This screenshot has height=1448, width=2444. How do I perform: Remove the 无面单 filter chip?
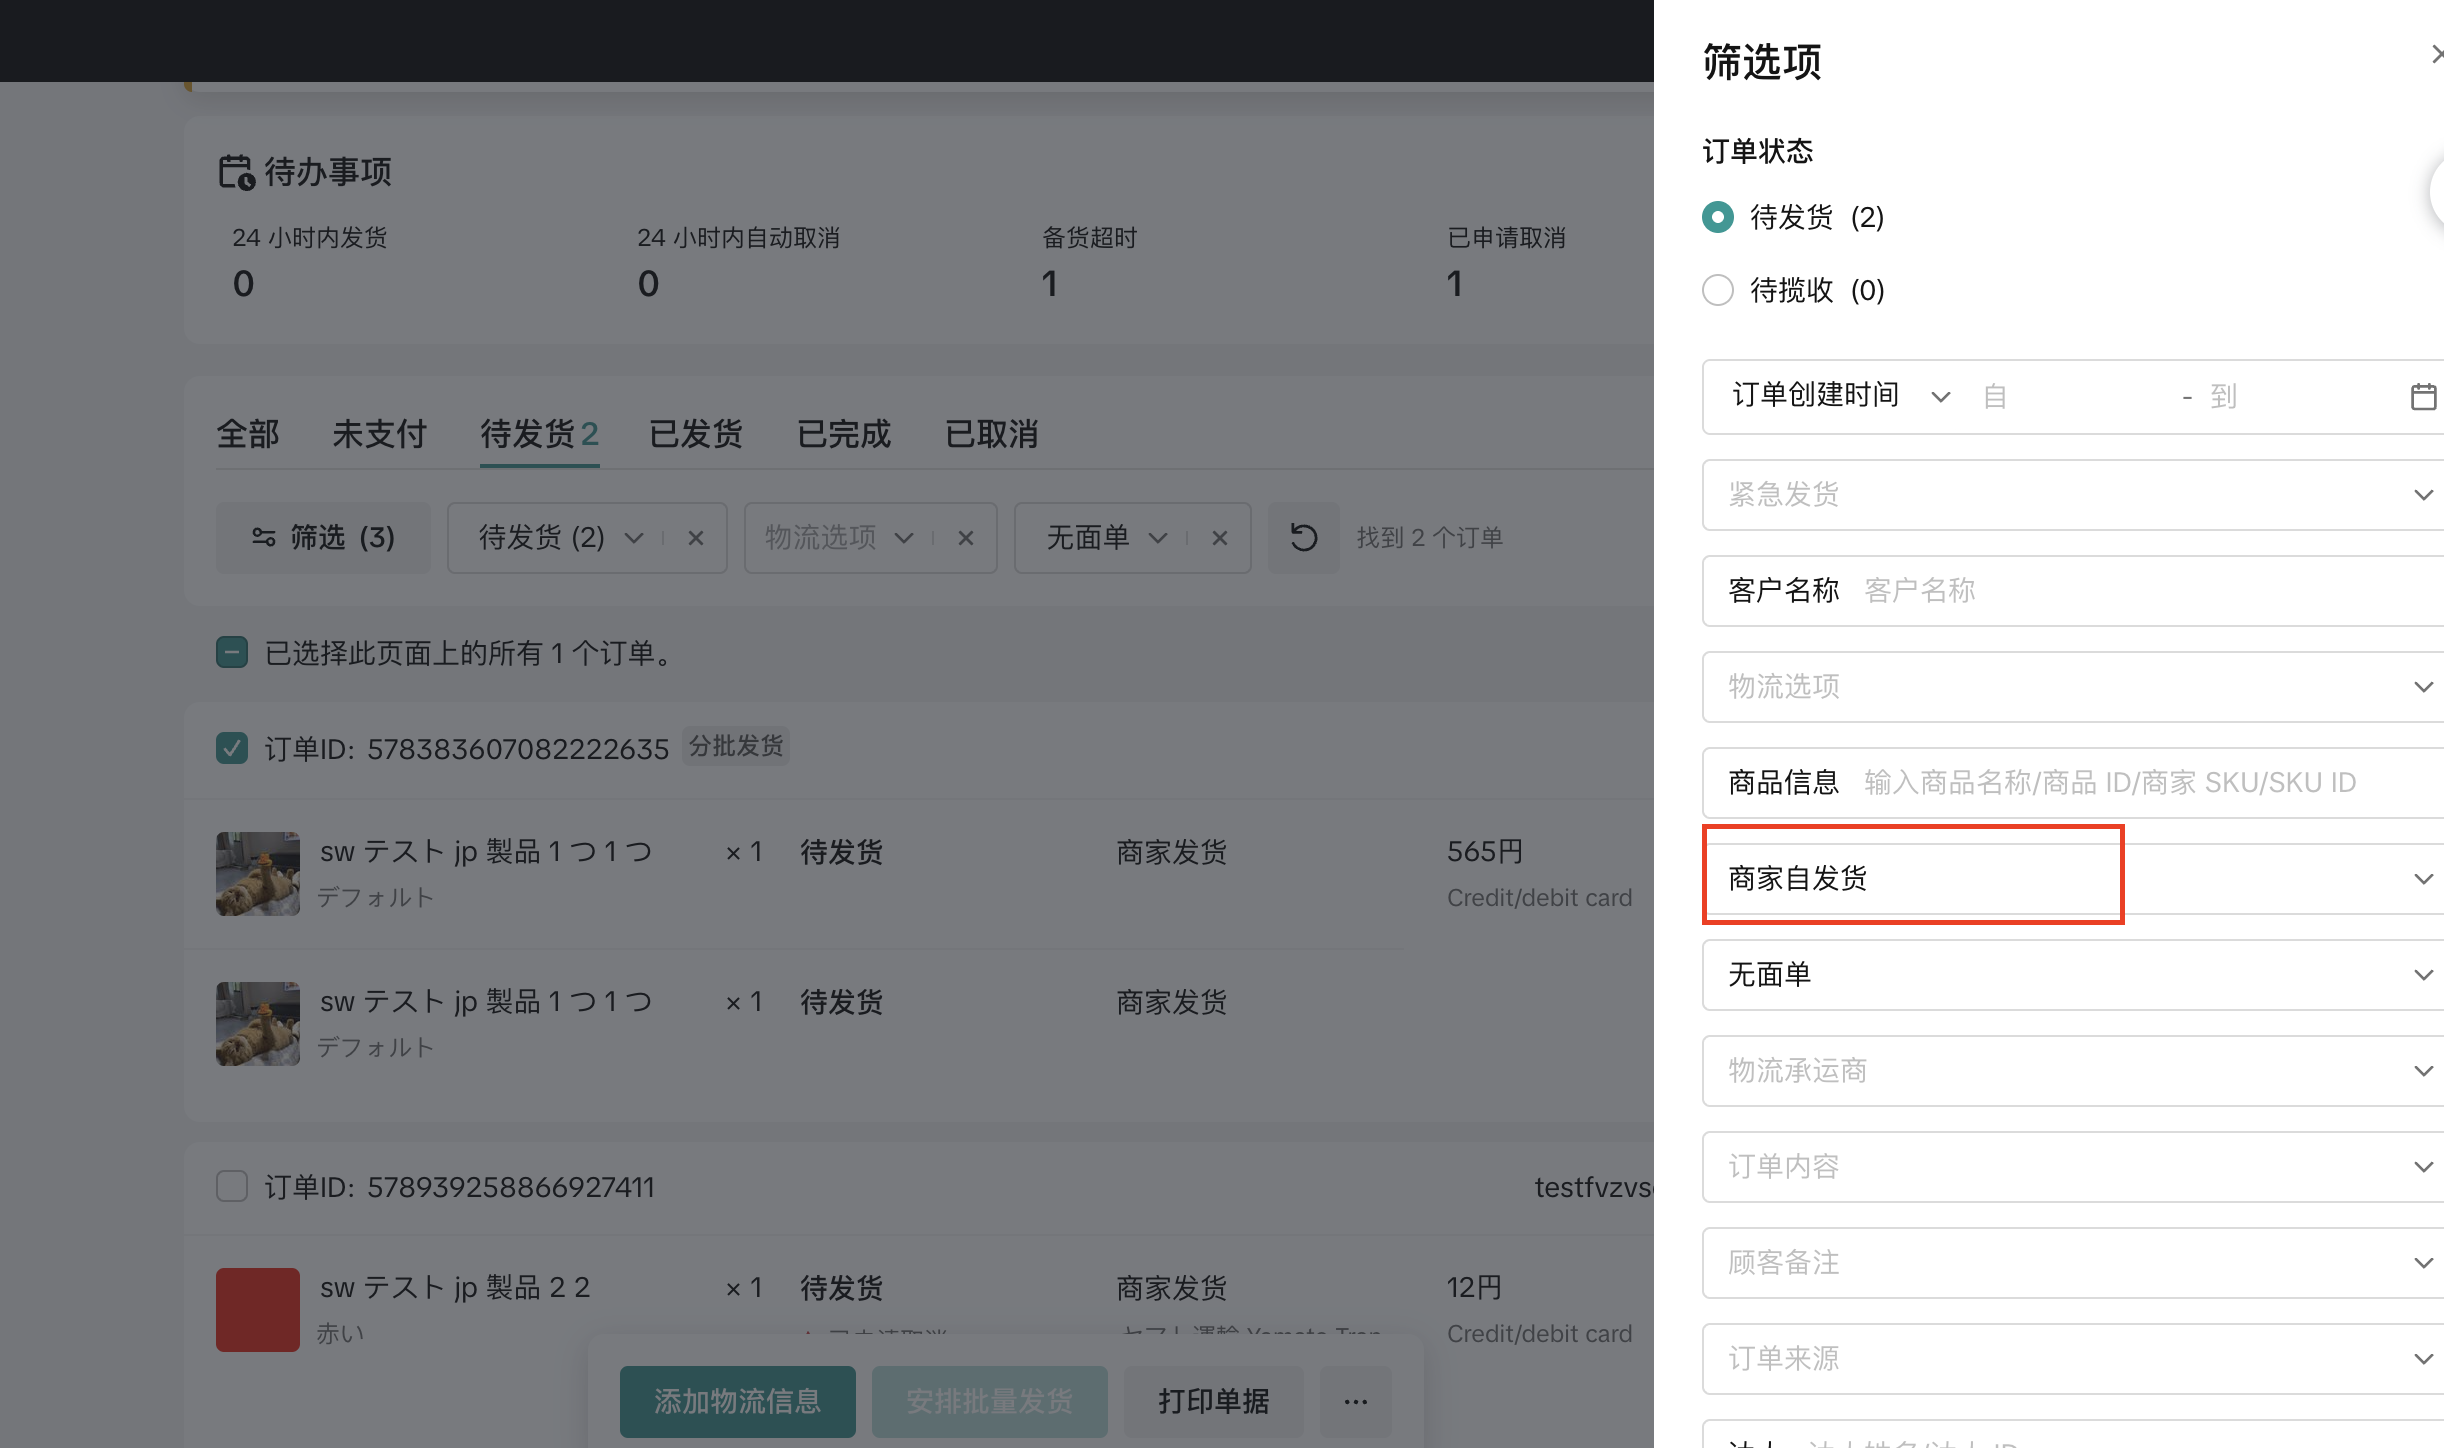click(1219, 538)
